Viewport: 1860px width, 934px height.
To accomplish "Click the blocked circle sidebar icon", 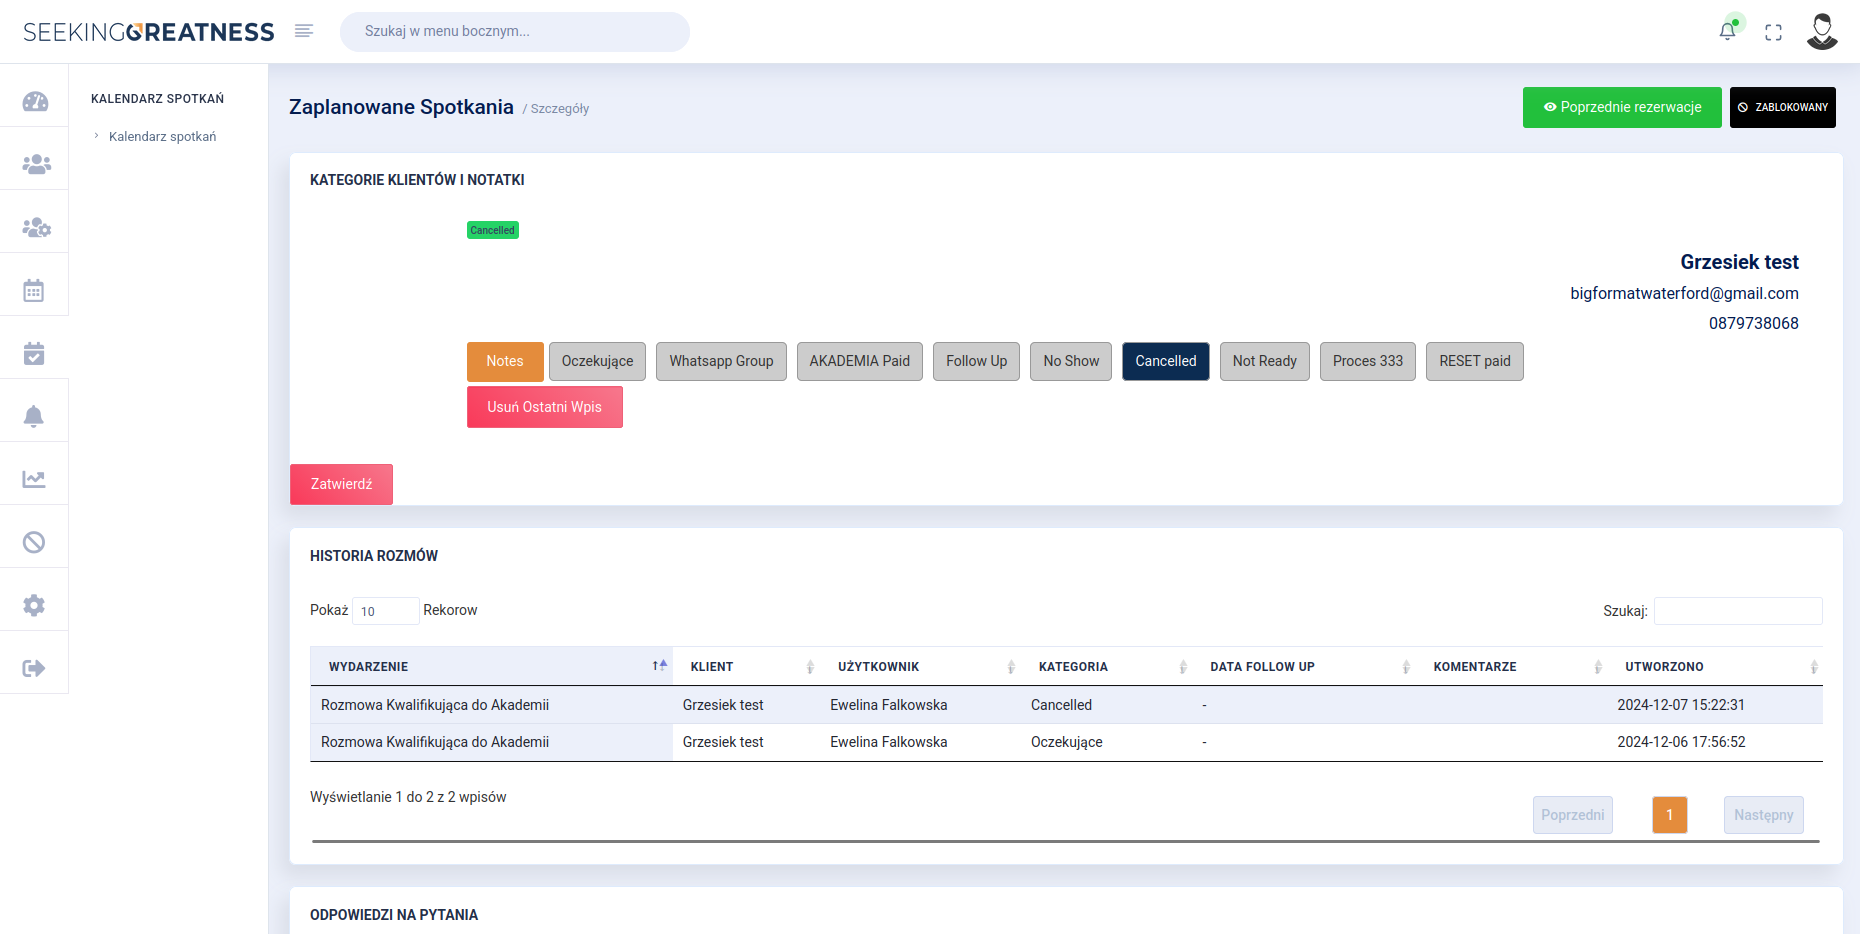I will 34,542.
